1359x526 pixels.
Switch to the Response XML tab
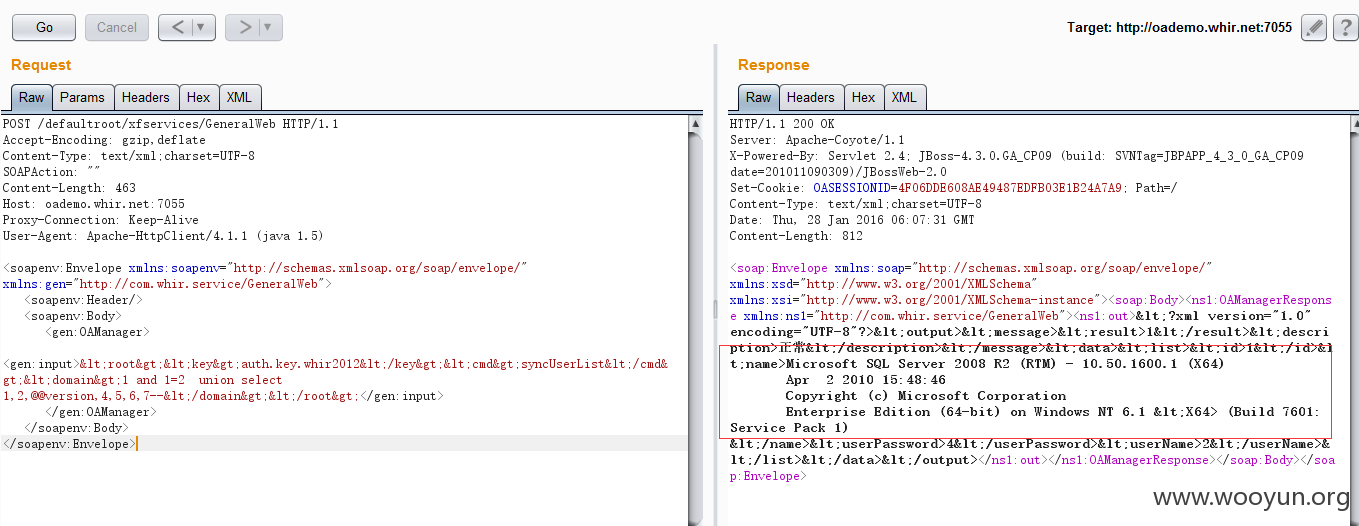click(904, 97)
